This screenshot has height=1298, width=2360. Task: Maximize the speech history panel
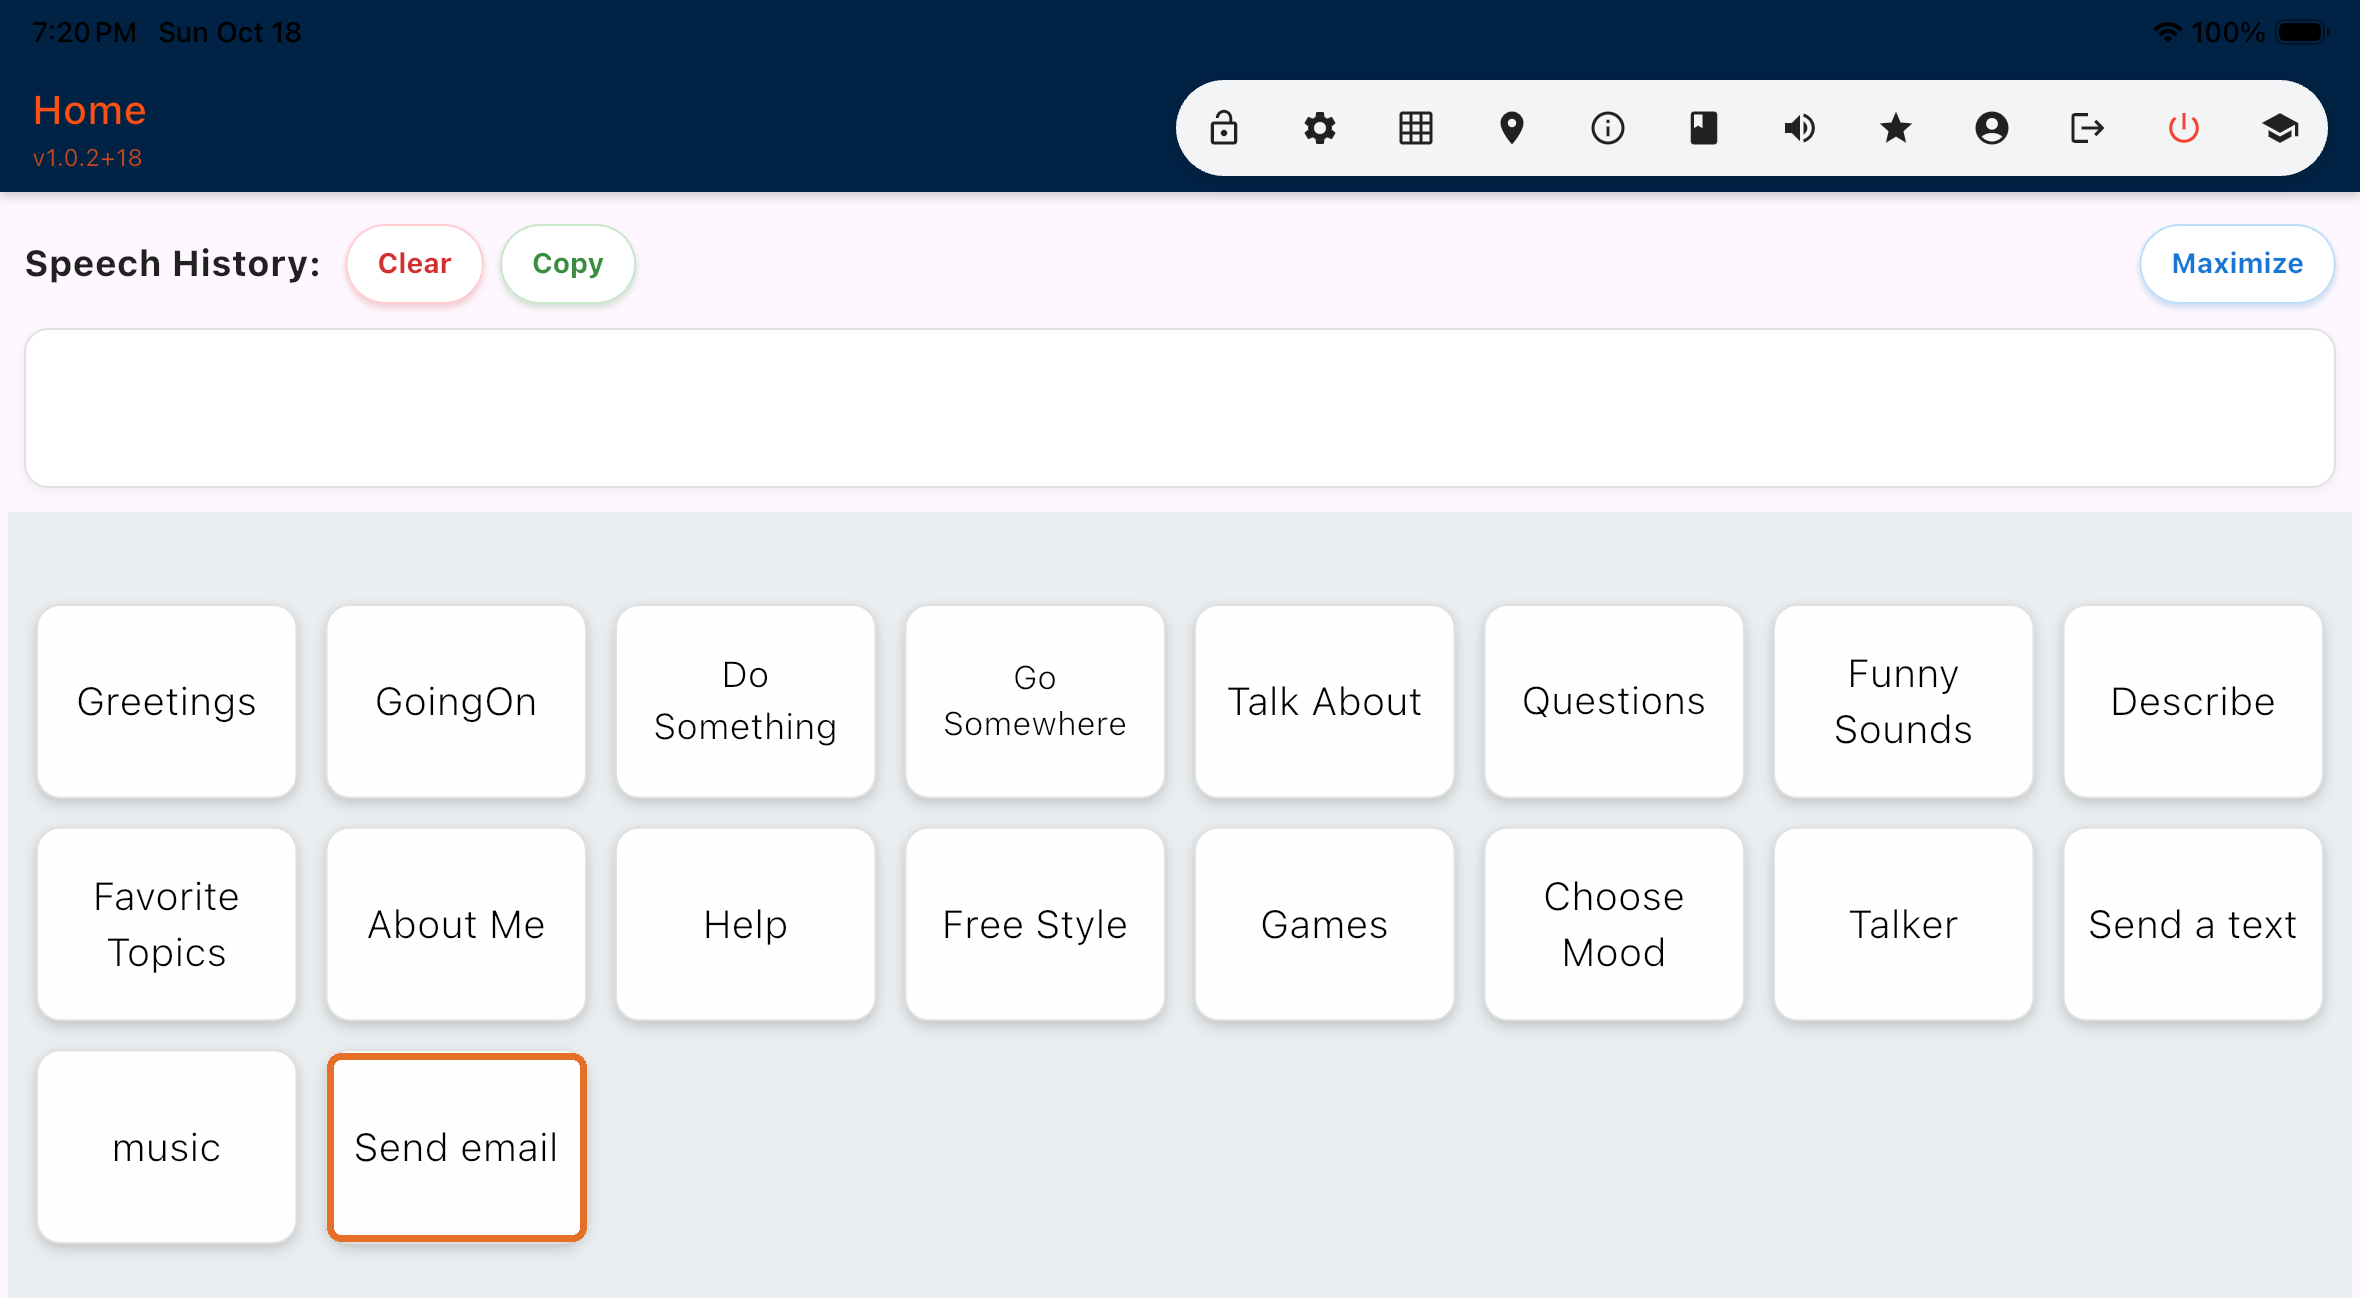[2238, 264]
